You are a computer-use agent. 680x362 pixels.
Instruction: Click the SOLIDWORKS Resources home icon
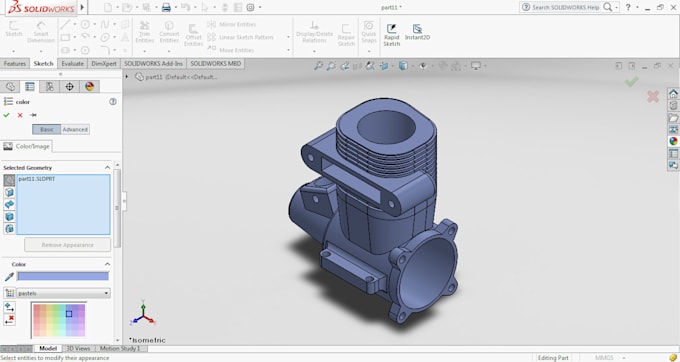click(673, 94)
